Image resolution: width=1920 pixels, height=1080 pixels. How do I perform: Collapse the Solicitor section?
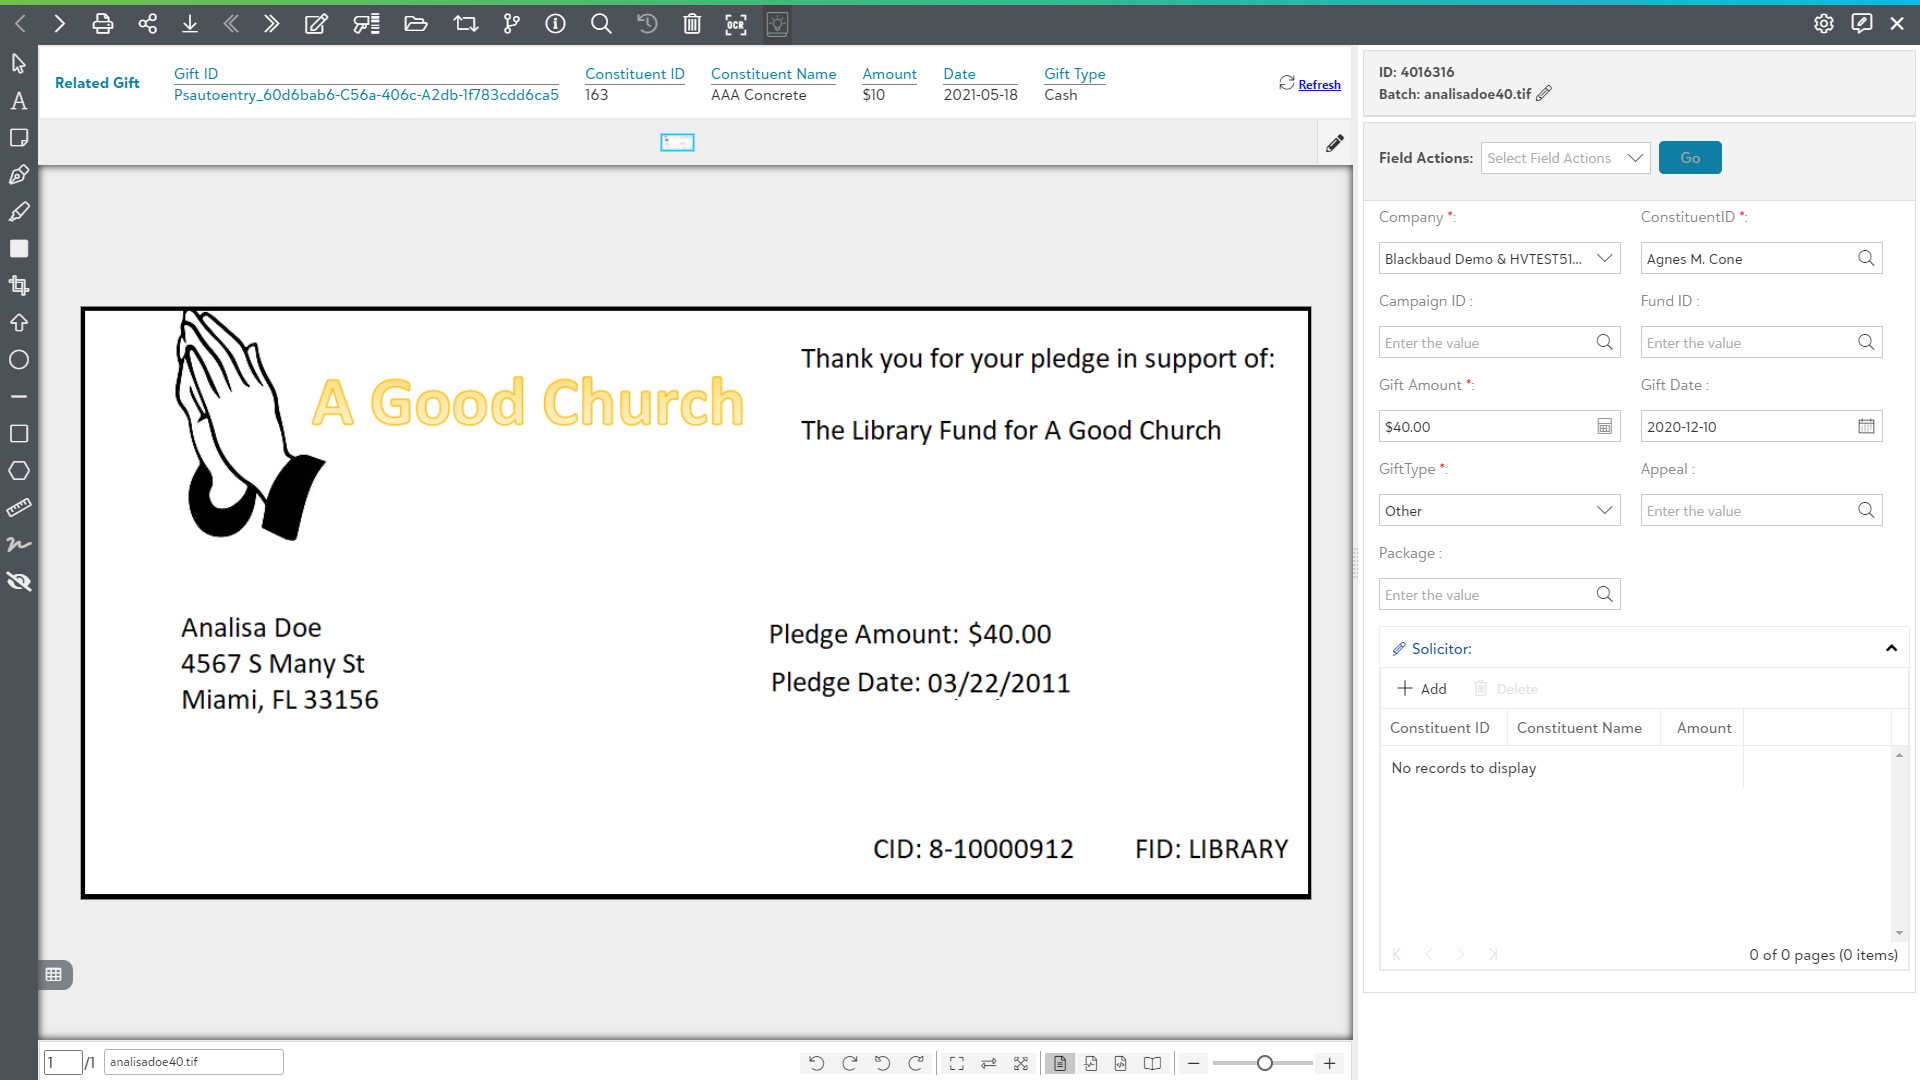[1891, 649]
